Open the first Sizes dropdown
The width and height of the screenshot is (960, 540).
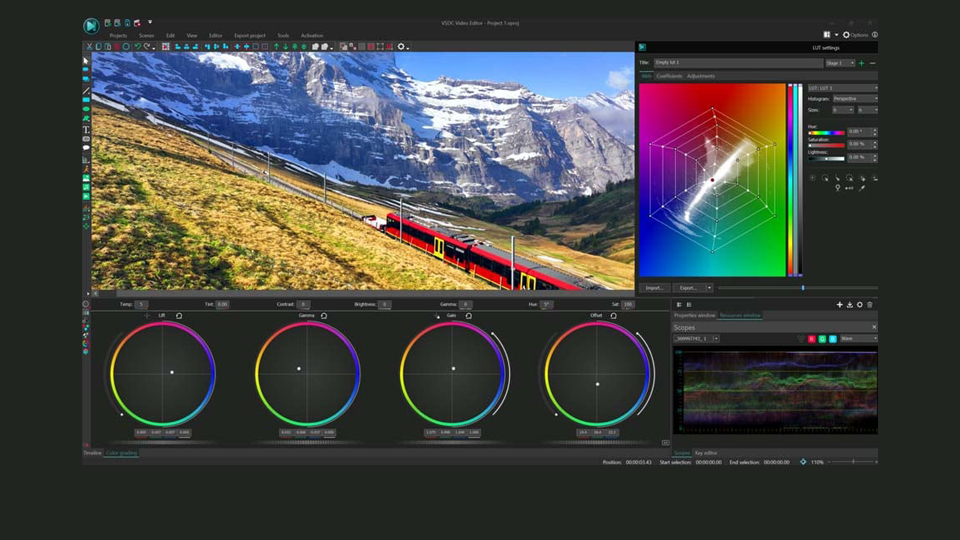point(842,110)
